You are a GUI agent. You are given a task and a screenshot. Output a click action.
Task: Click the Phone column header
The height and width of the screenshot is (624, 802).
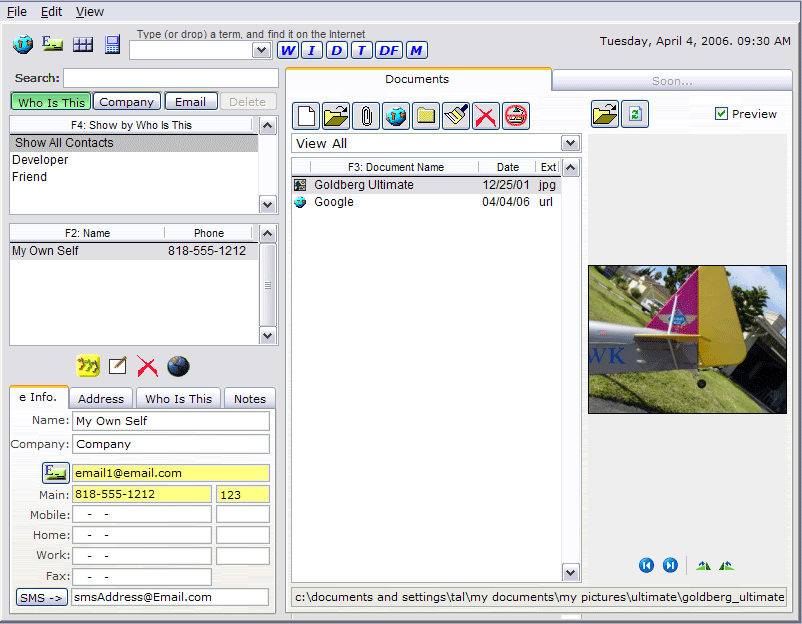point(209,233)
